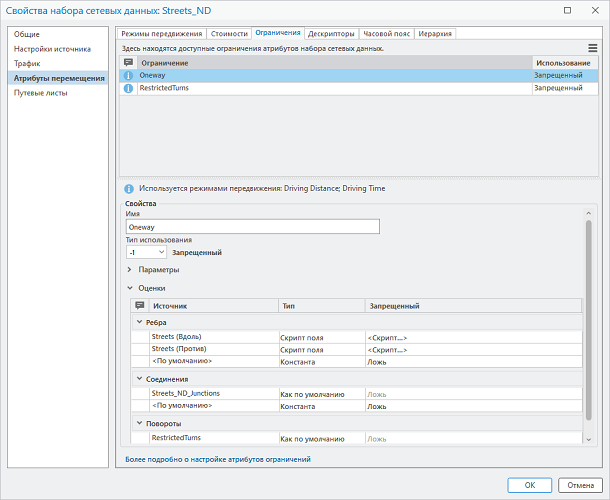Maximize the Streets_ND properties window
This screenshot has height=500, width=610.
point(566,10)
